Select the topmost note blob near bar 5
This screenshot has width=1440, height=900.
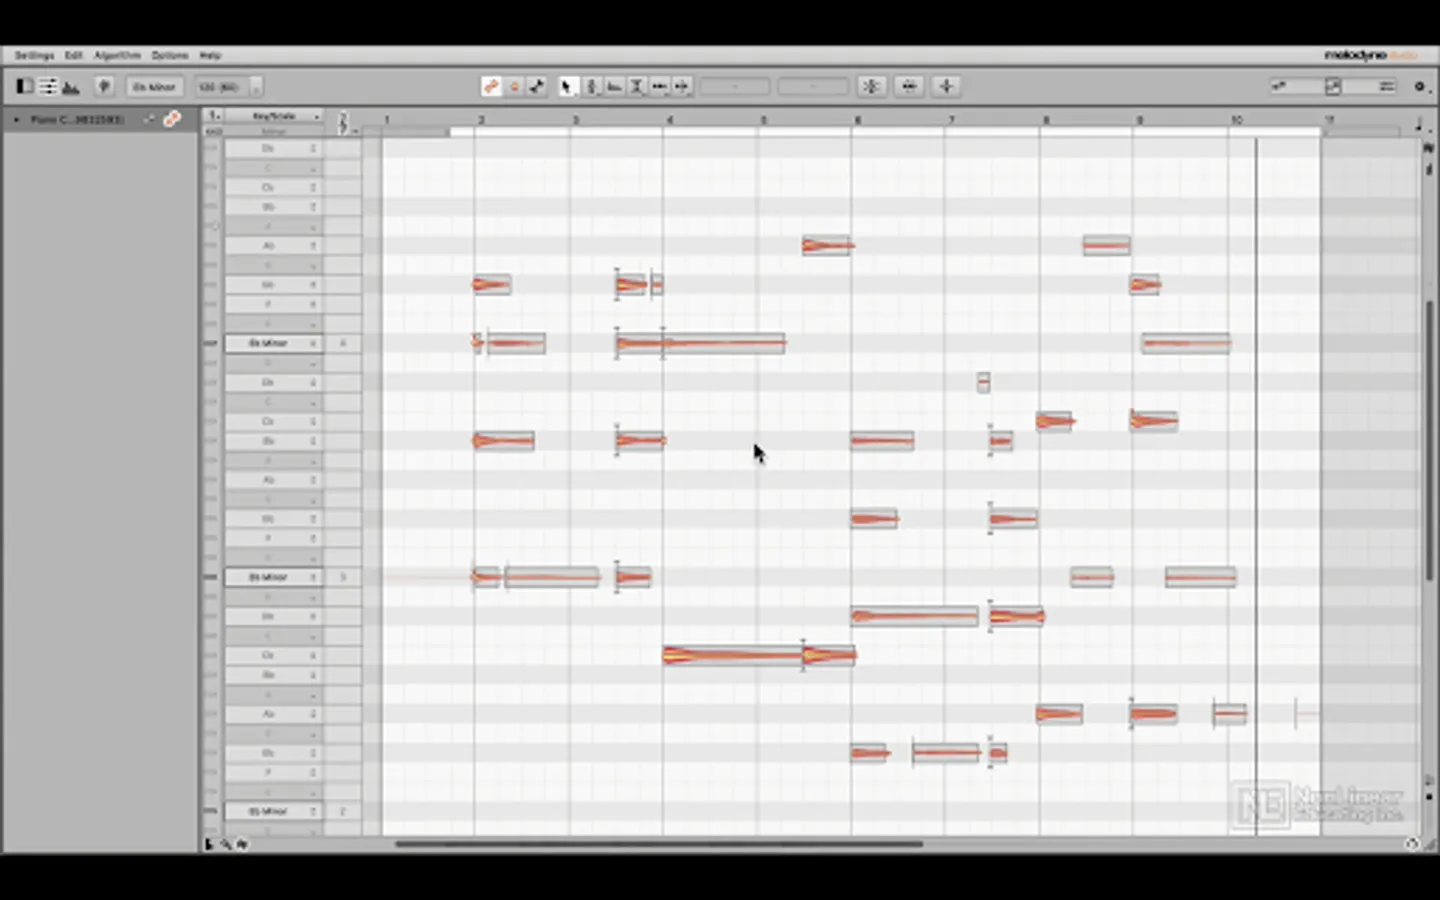[826, 245]
